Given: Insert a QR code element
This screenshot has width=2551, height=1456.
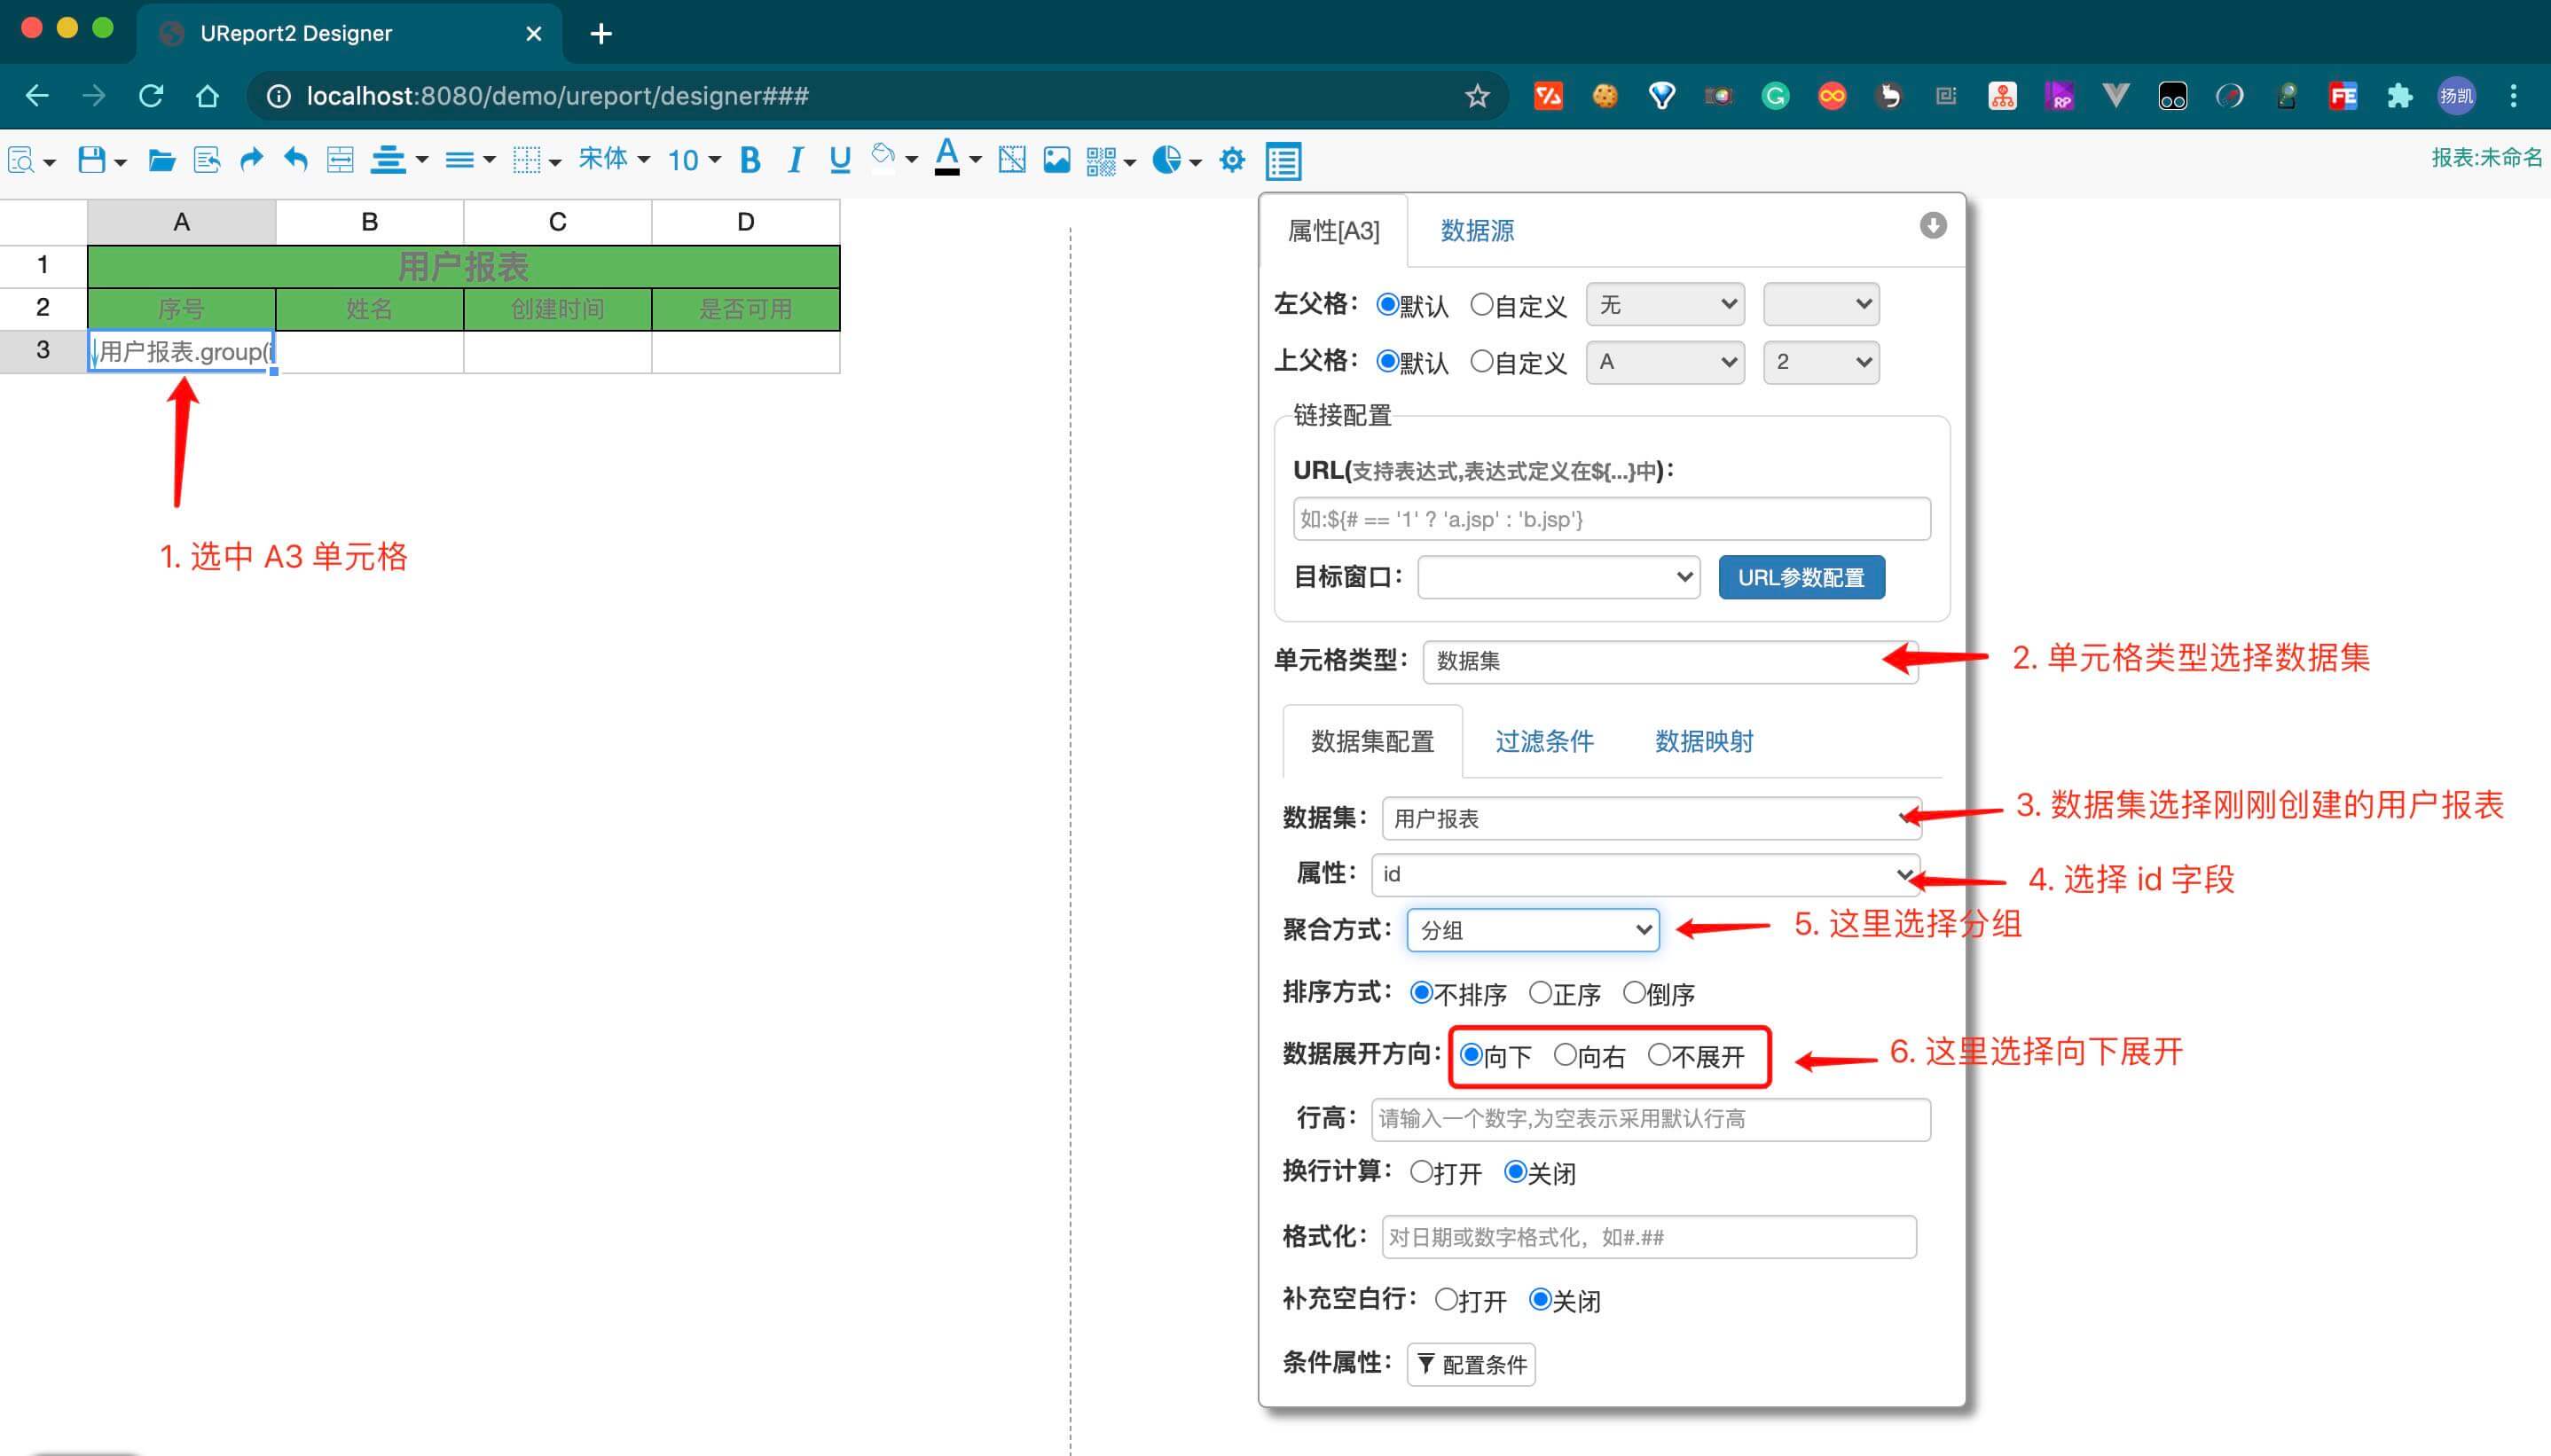Looking at the screenshot, I should [x=1100, y=160].
